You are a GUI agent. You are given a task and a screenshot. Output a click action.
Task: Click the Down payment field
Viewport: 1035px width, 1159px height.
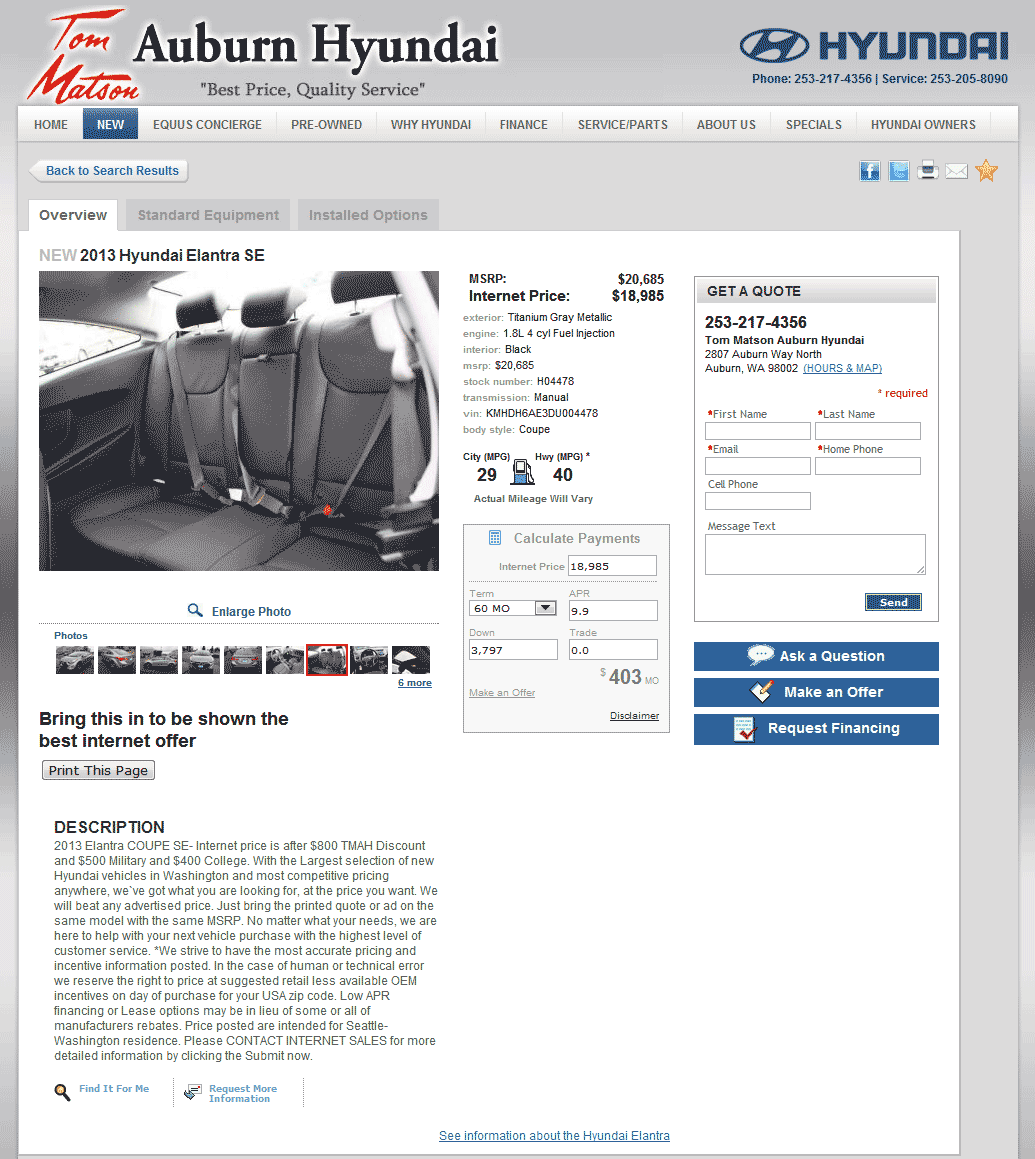513,650
